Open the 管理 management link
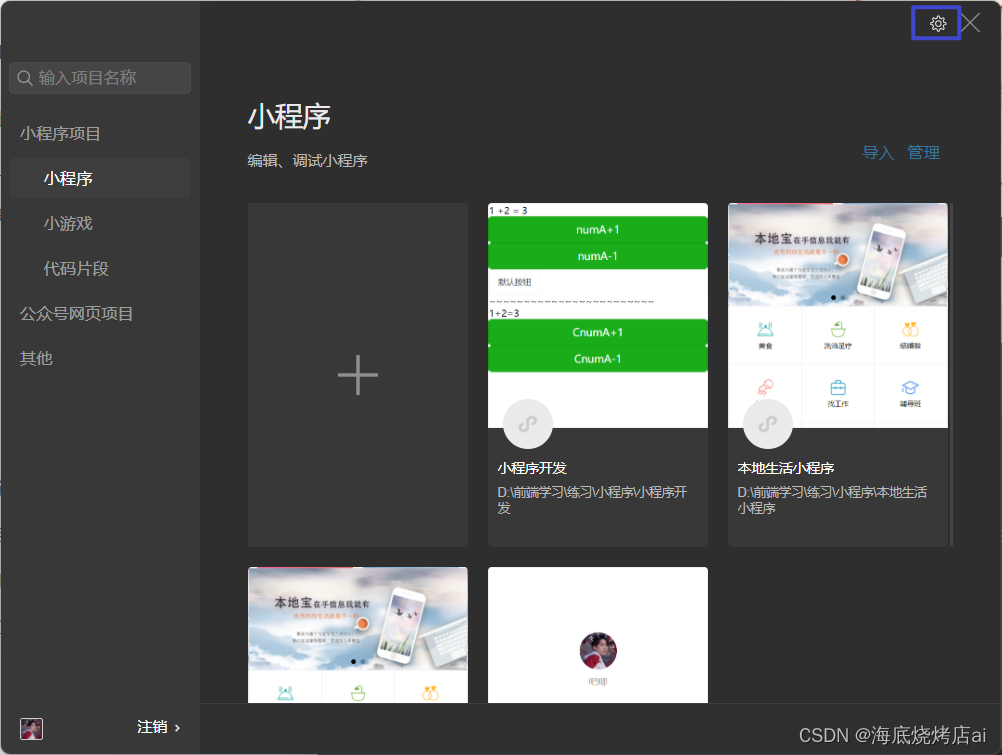 click(x=923, y=152)
